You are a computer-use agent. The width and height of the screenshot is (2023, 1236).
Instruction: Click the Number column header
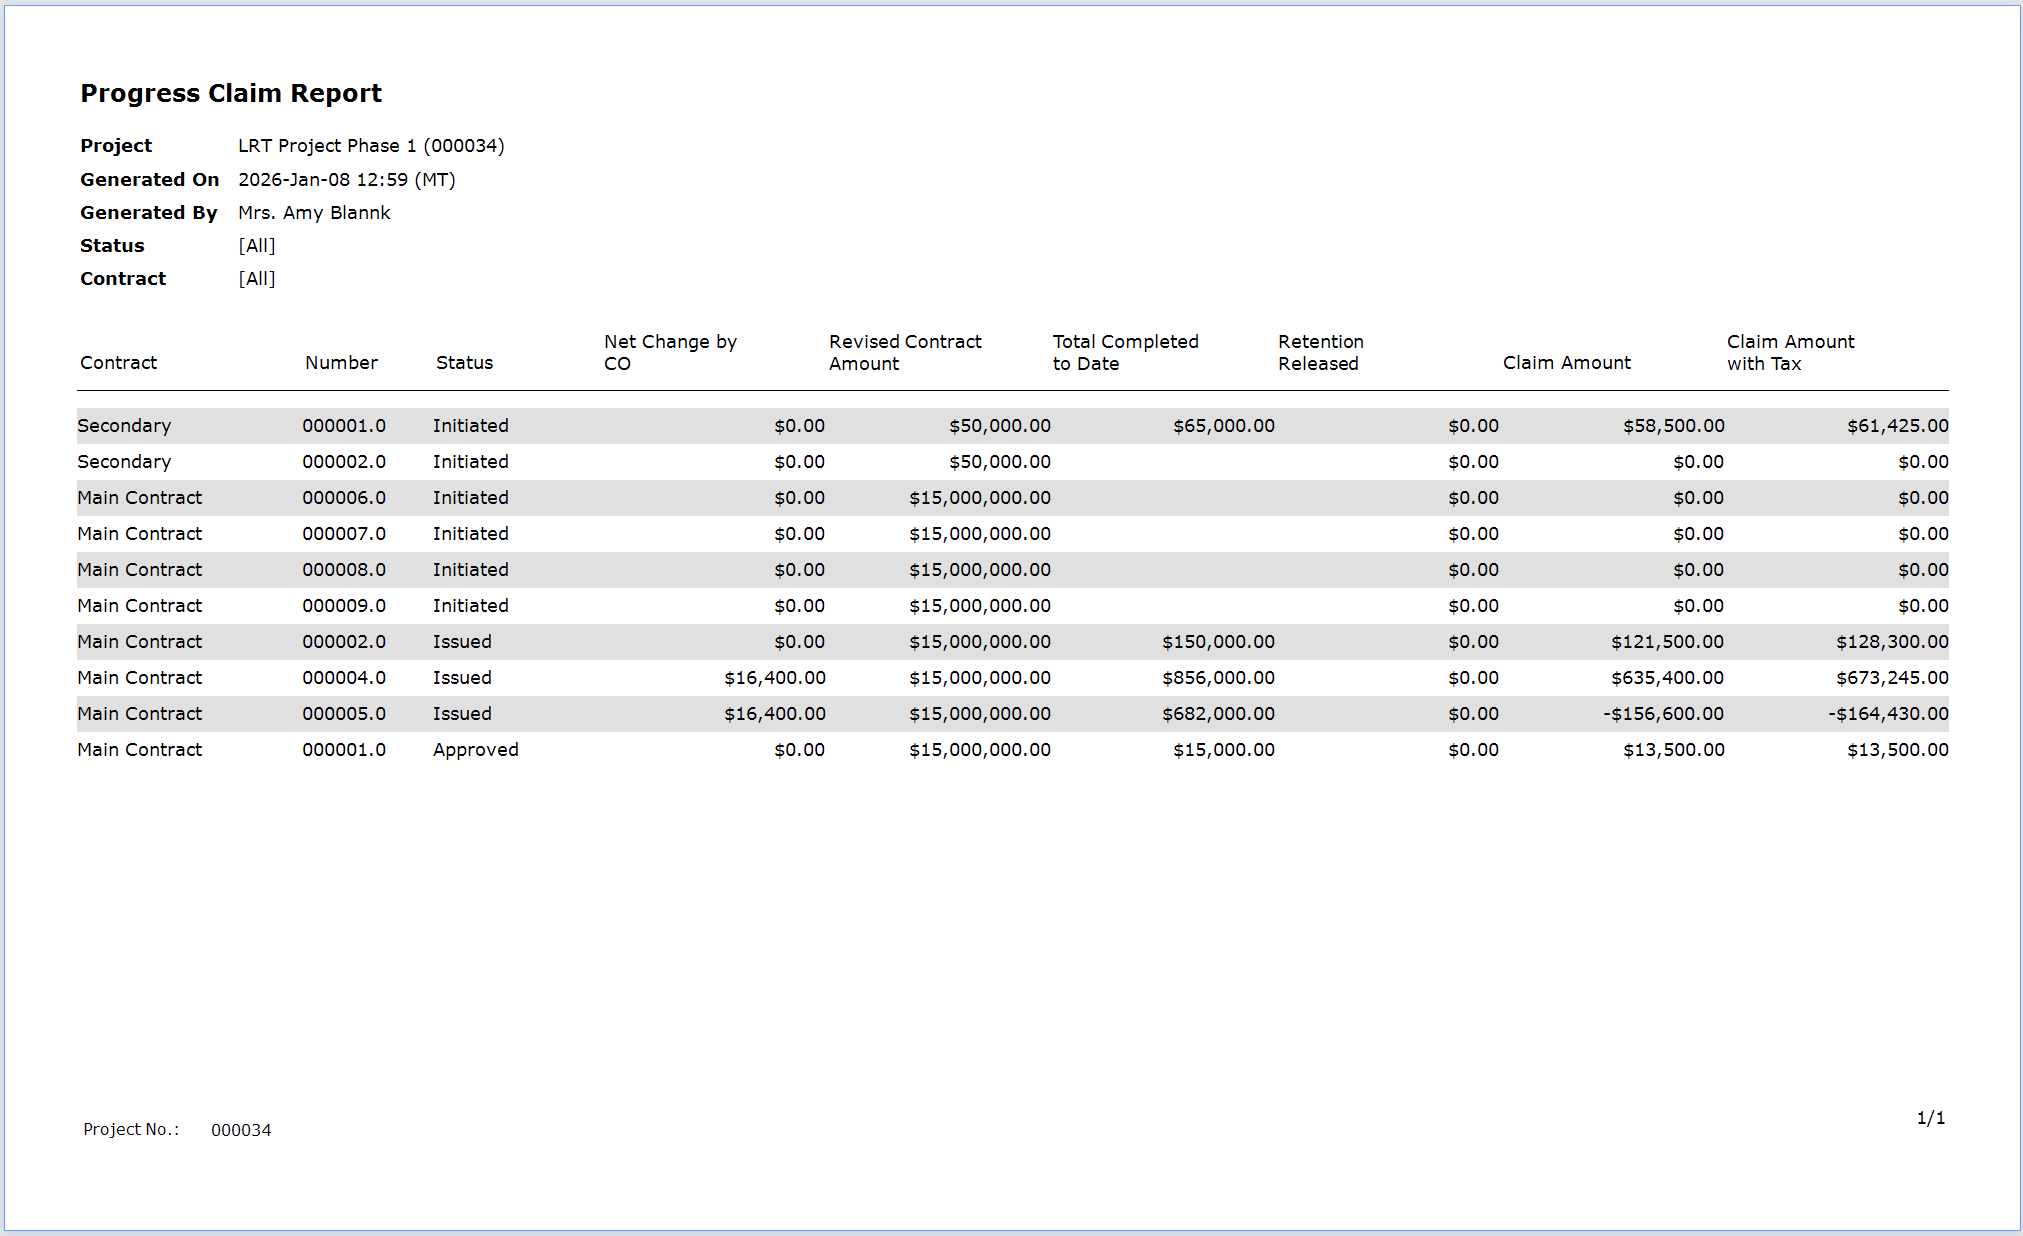click(x=341, y=363)
